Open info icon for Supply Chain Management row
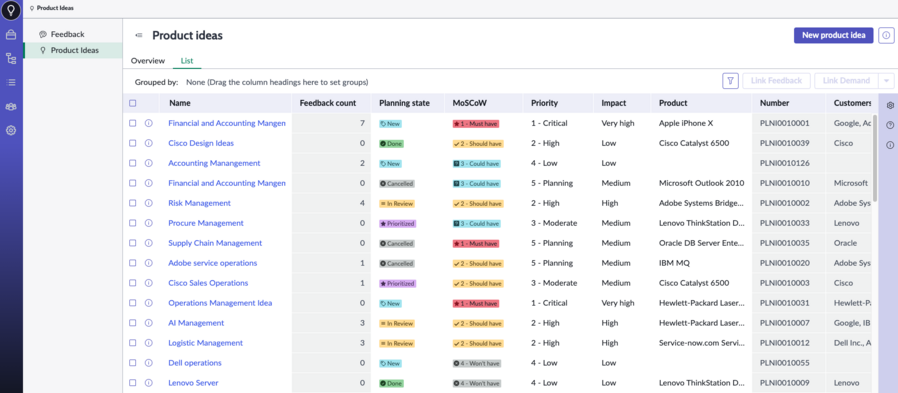 coord(148,243)
